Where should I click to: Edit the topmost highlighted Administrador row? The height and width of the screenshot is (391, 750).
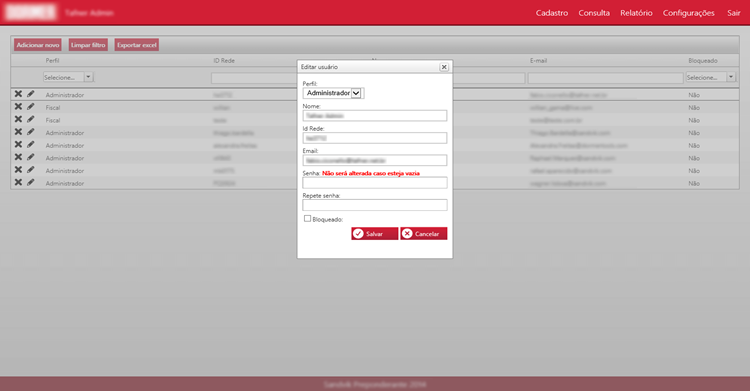point(31,94)
